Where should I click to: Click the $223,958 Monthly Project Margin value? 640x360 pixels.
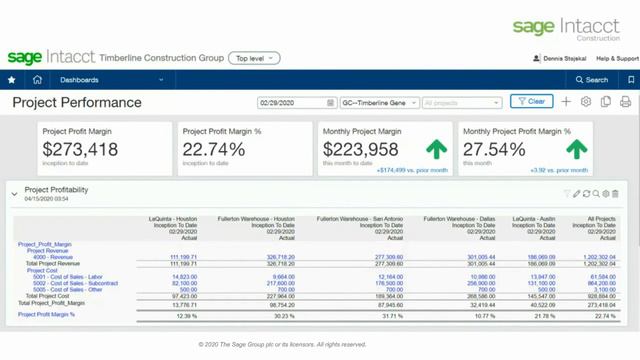click(x=360, y=149)
